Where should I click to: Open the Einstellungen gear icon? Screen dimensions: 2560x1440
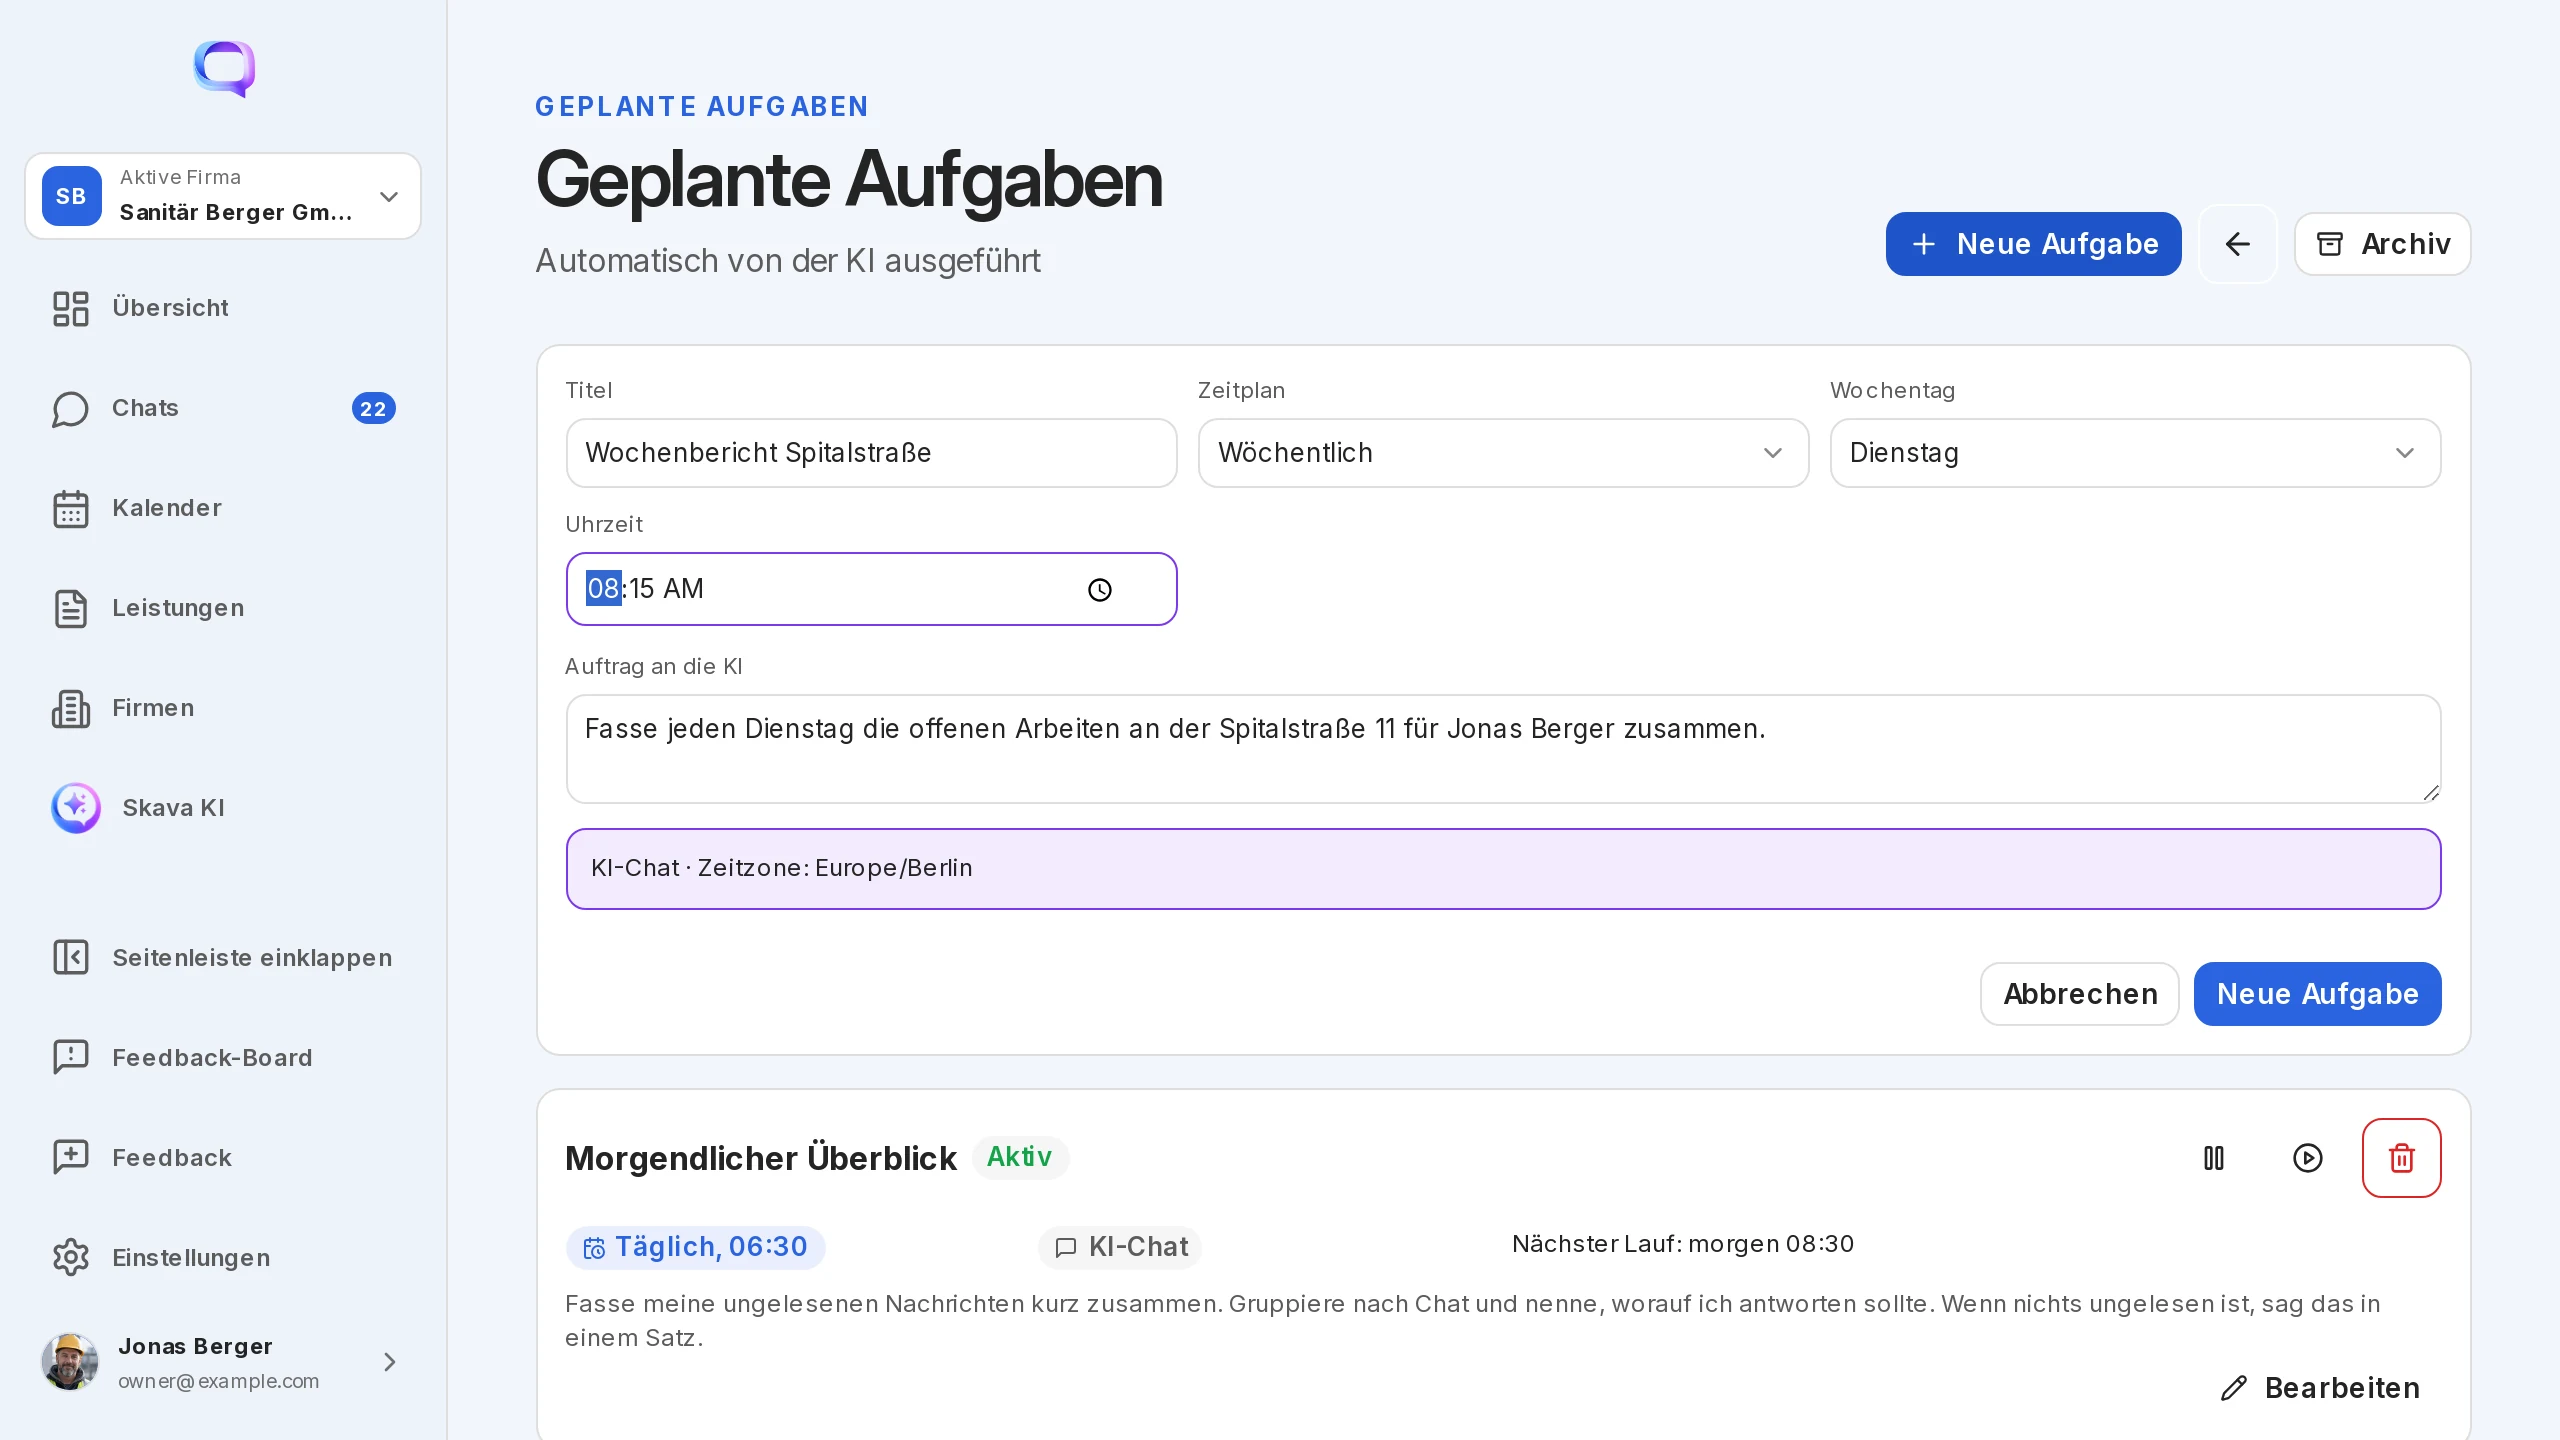click(x=71, y=1258)
